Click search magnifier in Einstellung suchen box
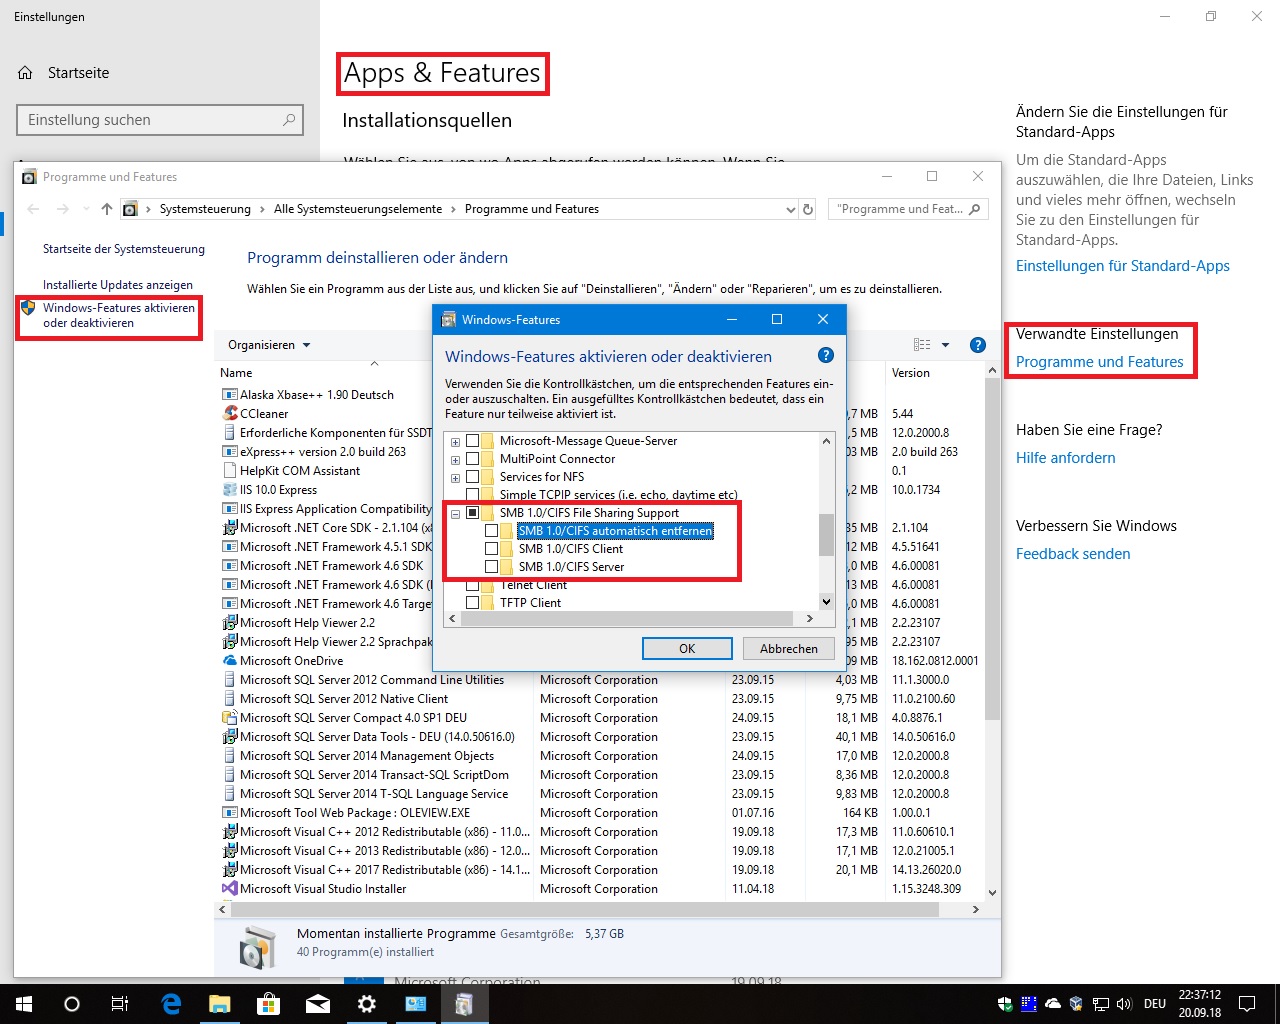 coord(289,120)
